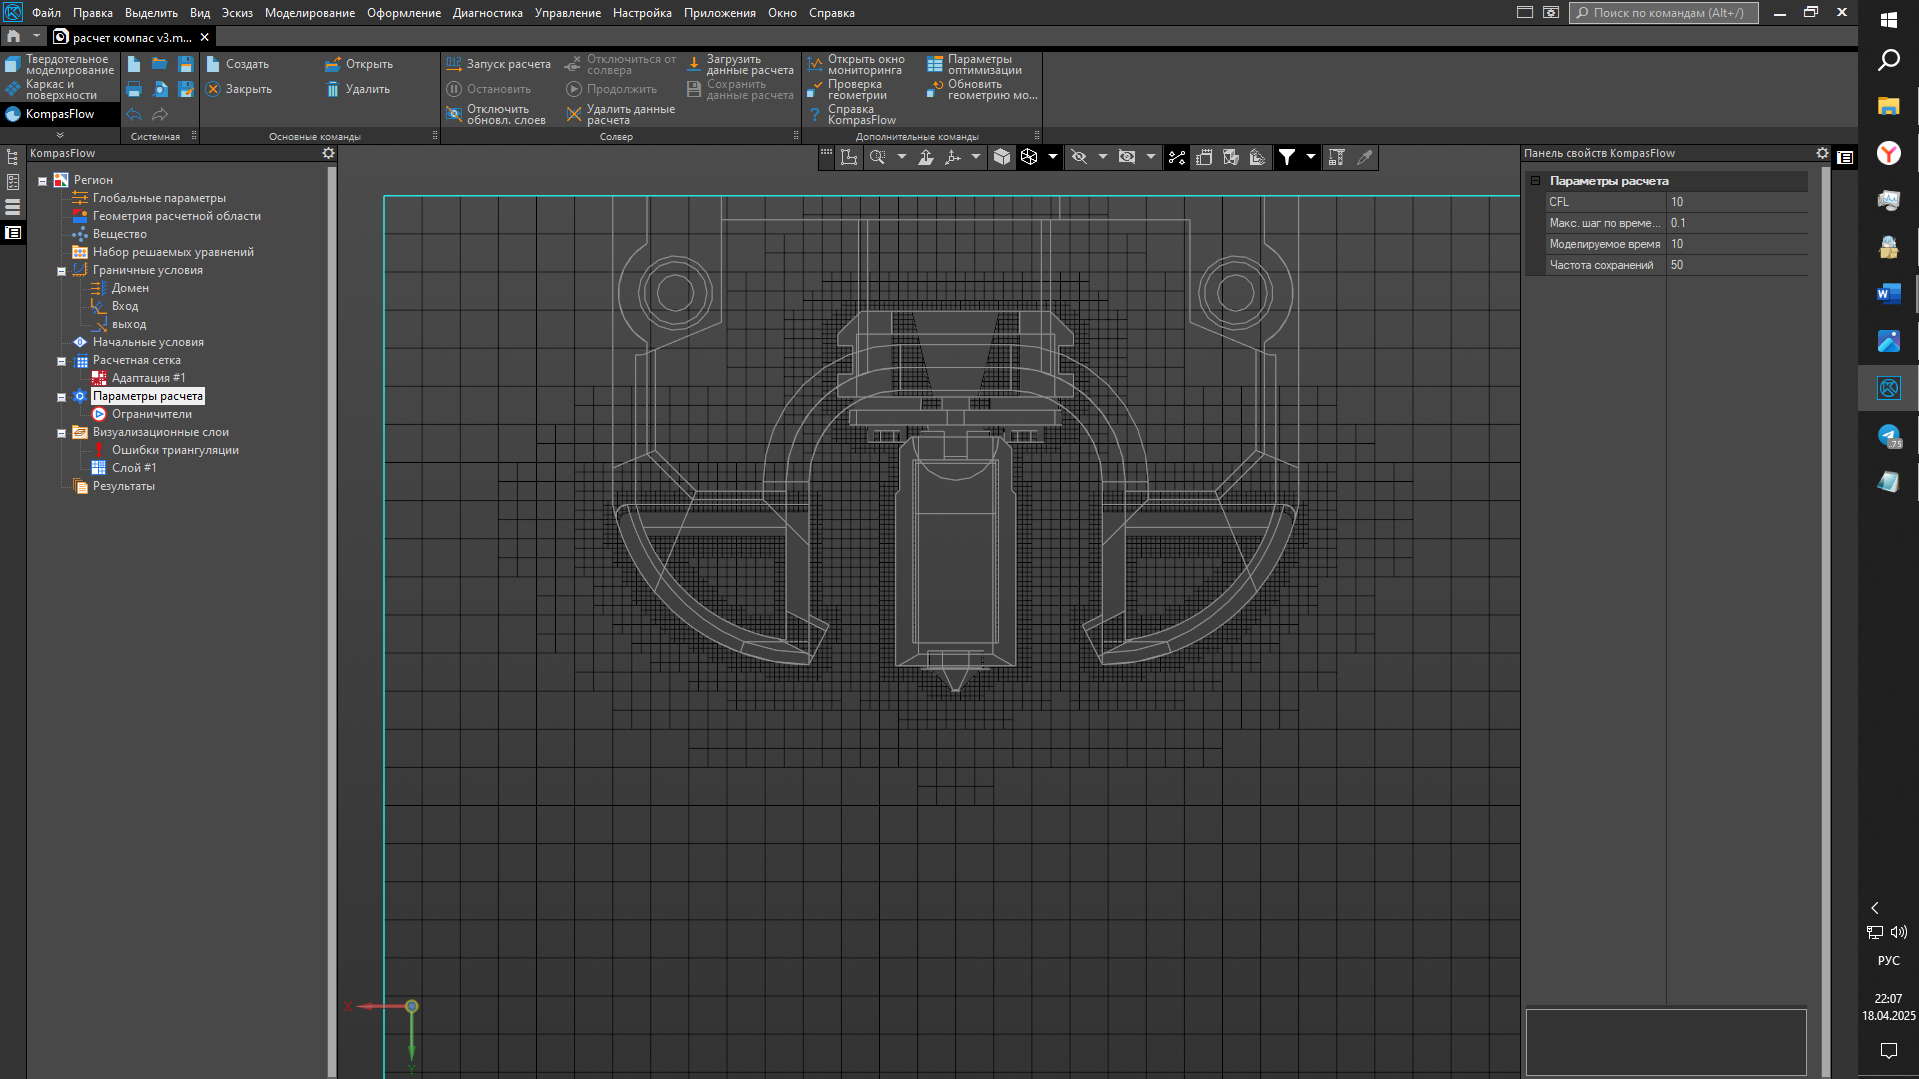Click the gear icon in KompasFlow tree panel header

[x=328, y=153]
